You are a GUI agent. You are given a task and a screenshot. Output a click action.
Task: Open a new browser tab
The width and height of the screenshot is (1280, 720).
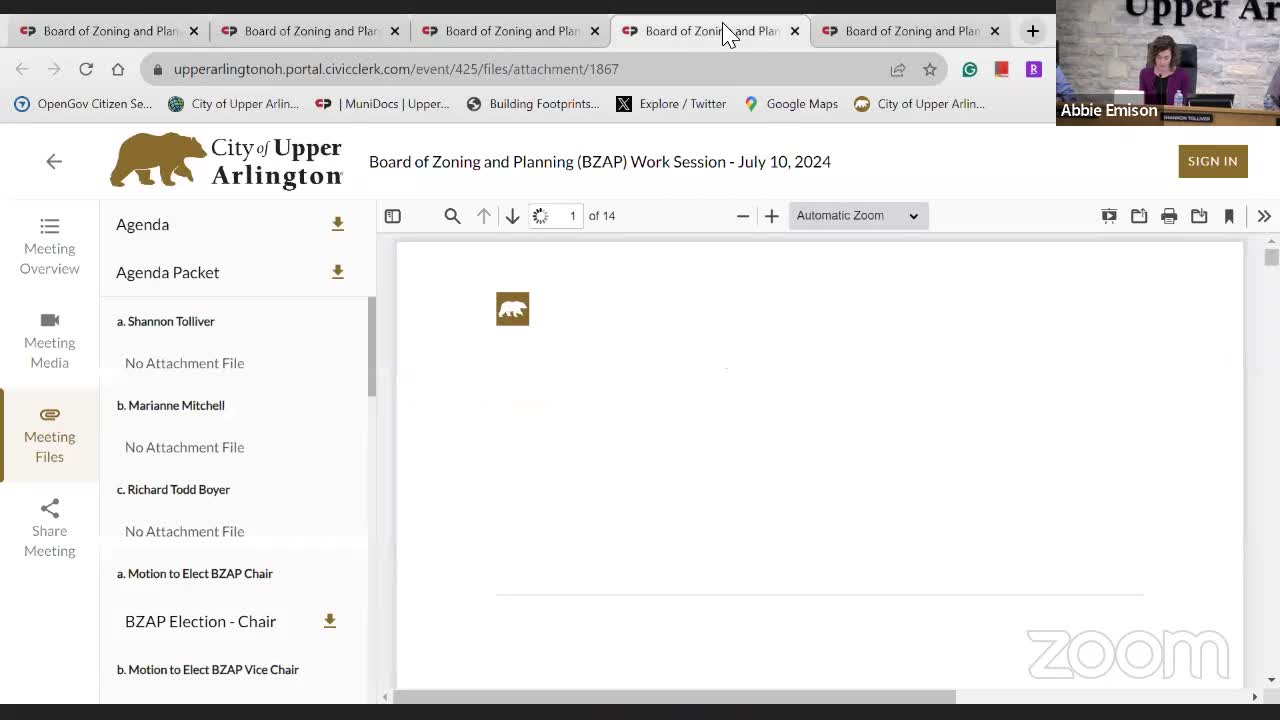[x=1033, y=31]
